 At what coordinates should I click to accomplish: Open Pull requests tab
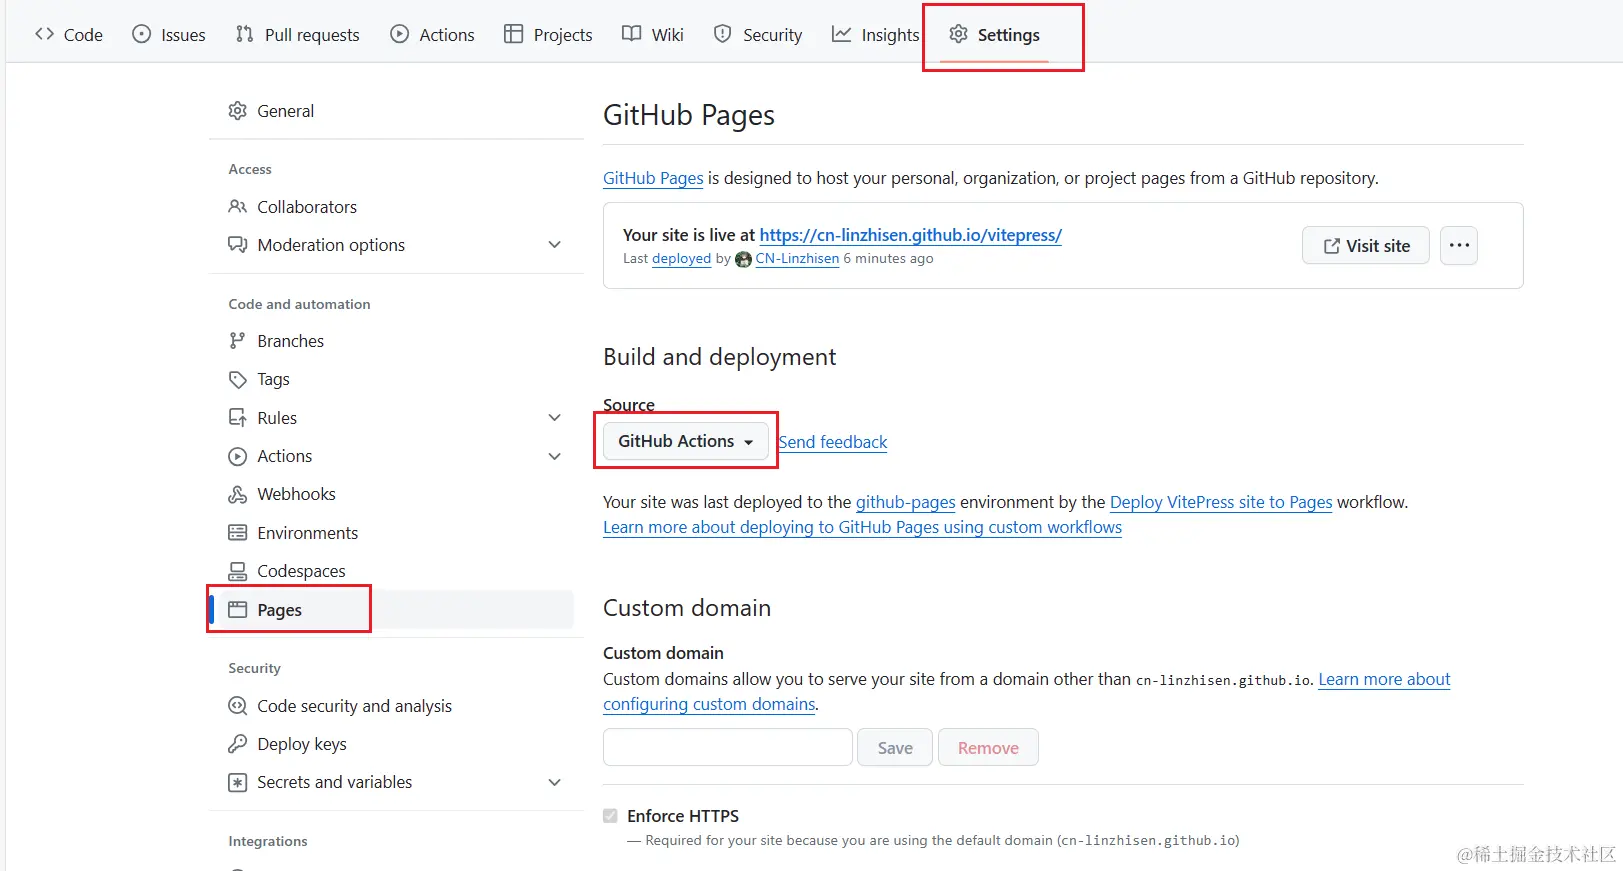tap(297, 34)
